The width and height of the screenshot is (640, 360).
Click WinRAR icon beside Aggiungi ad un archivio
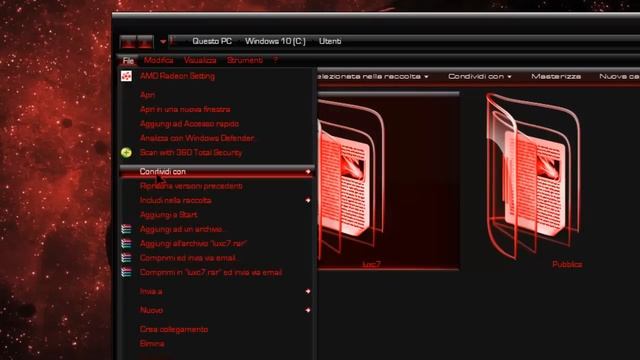pyautogui.click(x=126, y=229)
